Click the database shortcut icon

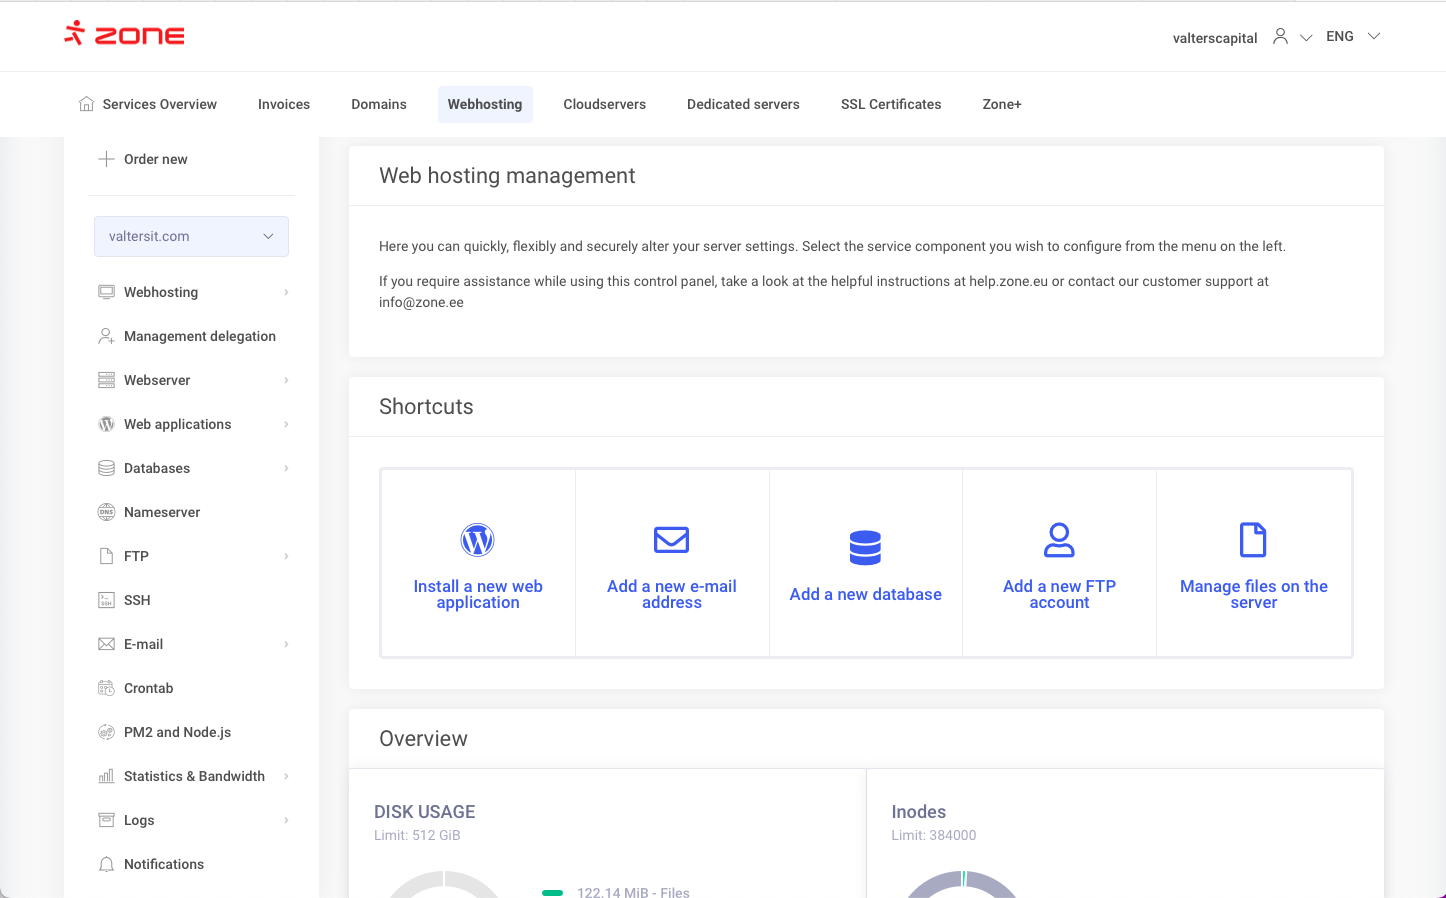tap(865, 548)
